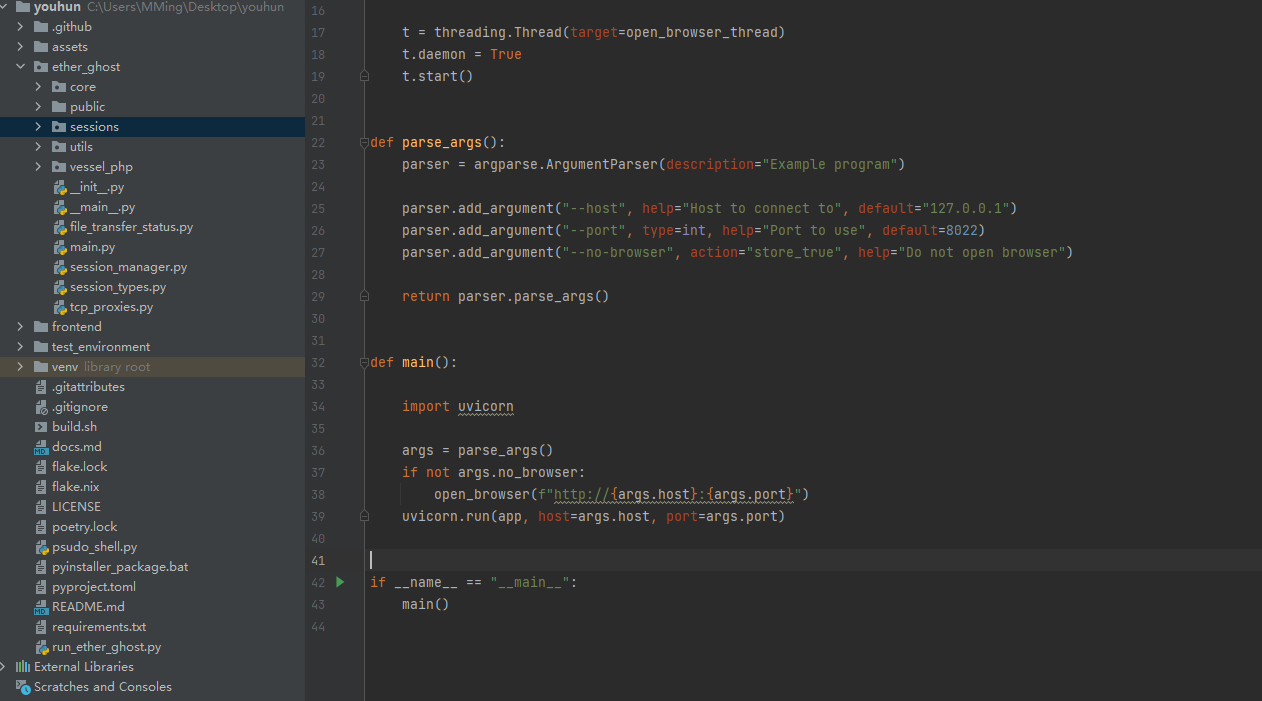Click the folder icon of the sessions package
Screen dimensions: 1262x701
coord(59,127)
